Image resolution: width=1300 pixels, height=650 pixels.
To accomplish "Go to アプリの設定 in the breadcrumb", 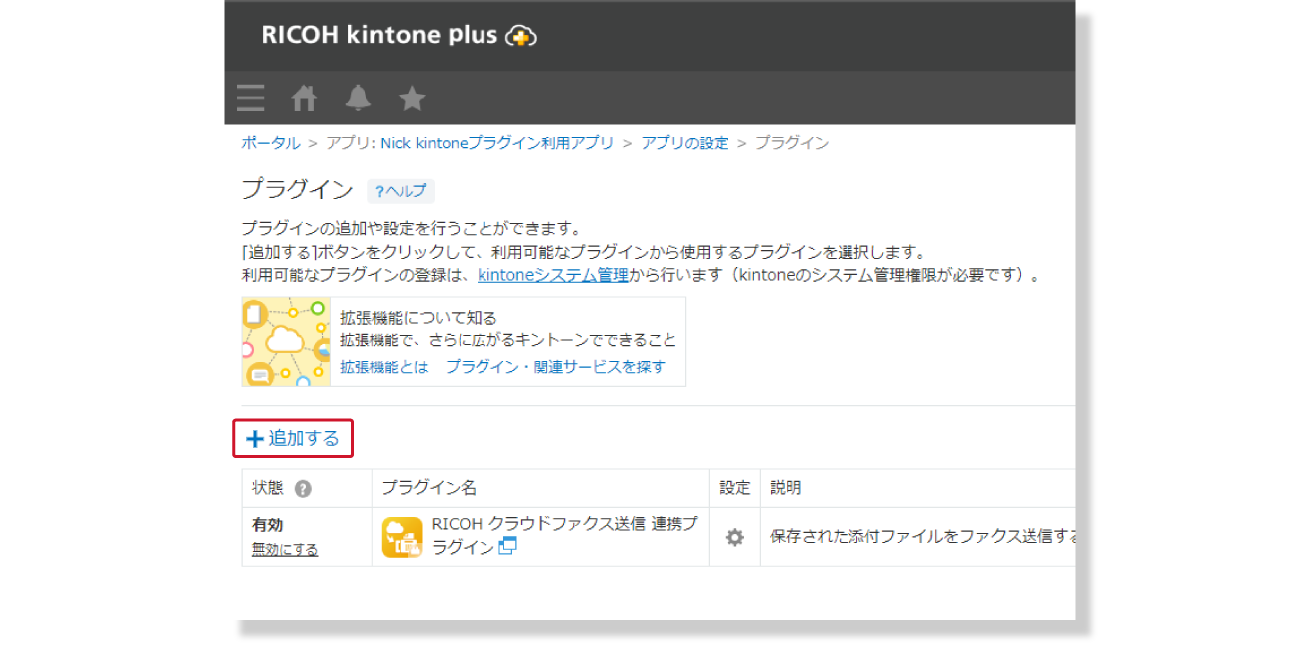I will (x=685, y=143).
